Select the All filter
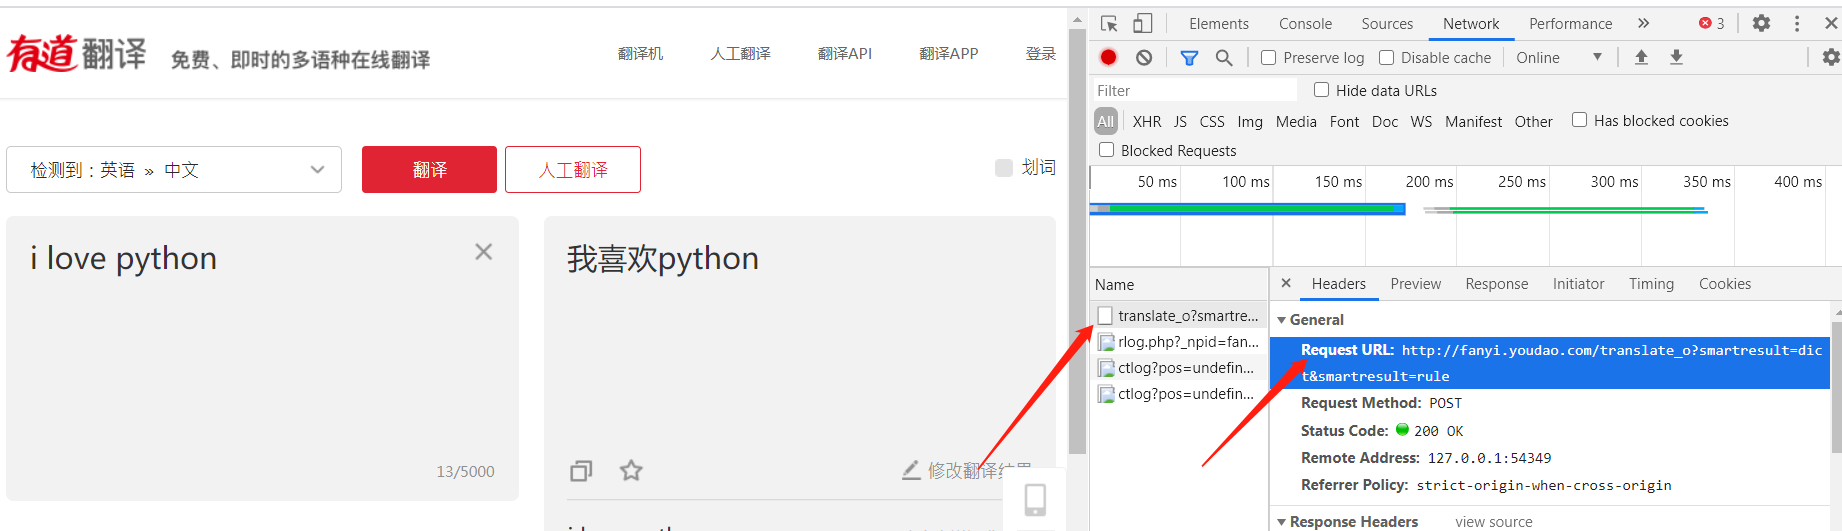This screenshot has height=531, width=1842. tap(1105, 121)
